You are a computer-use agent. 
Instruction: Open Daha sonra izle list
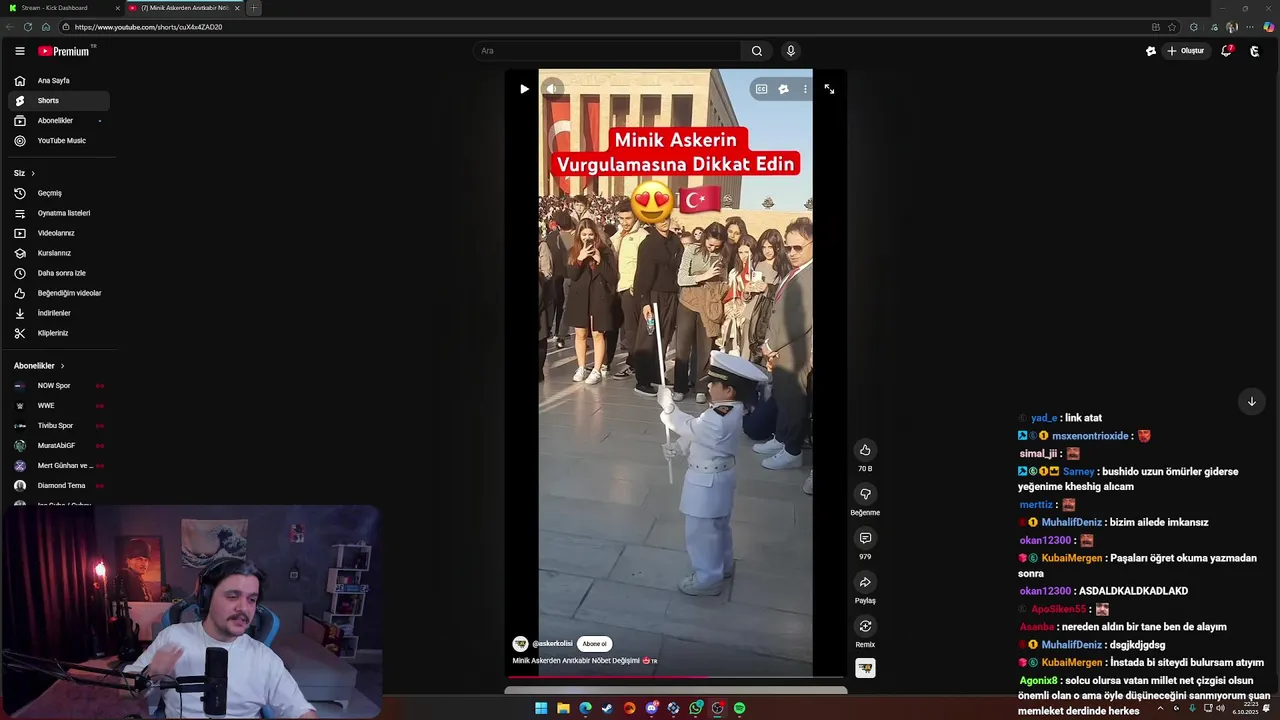pos(58,273)
